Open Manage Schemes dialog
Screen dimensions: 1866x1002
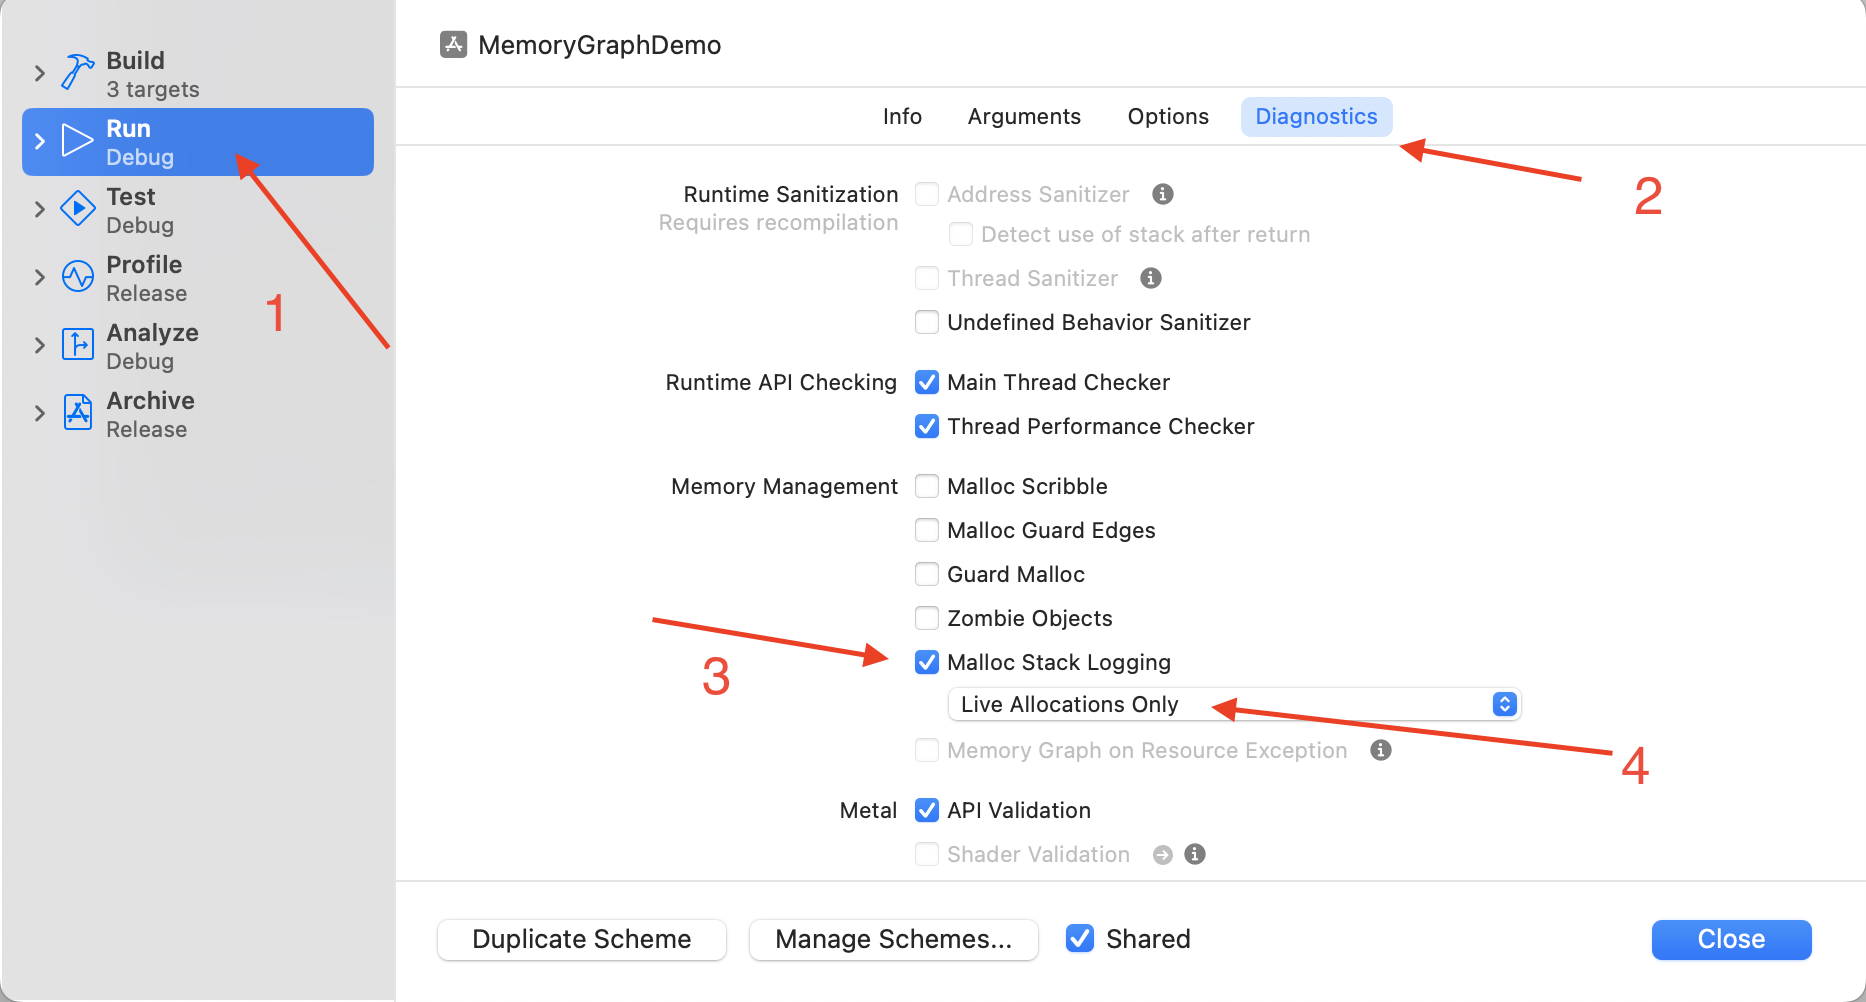click(893, 940)
